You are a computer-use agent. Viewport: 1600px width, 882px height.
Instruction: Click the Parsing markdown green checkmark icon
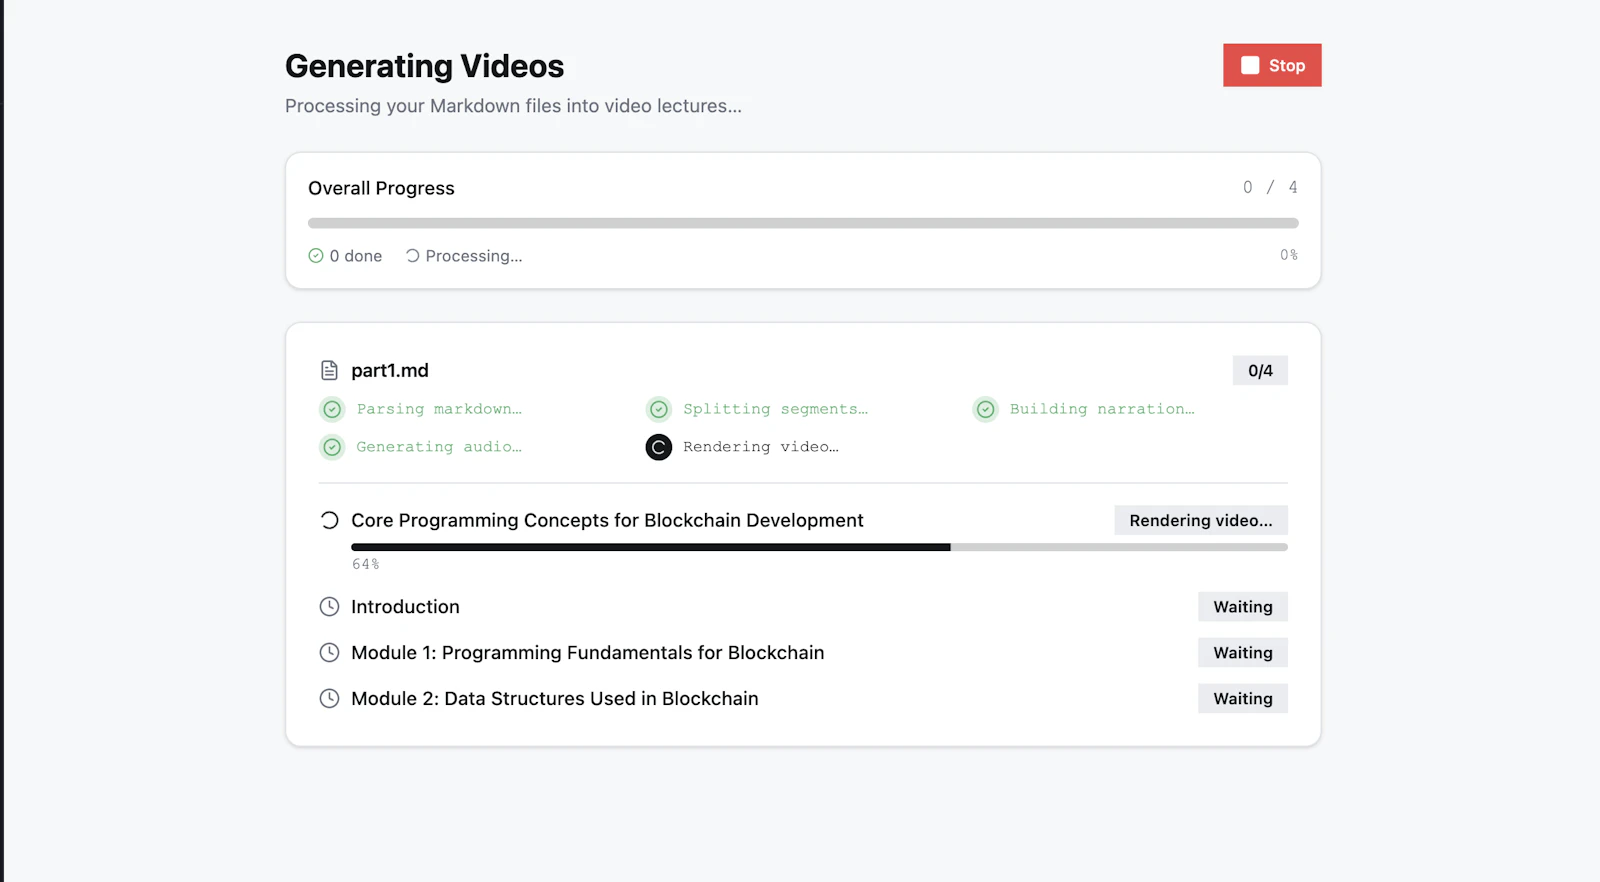[332, 409]
